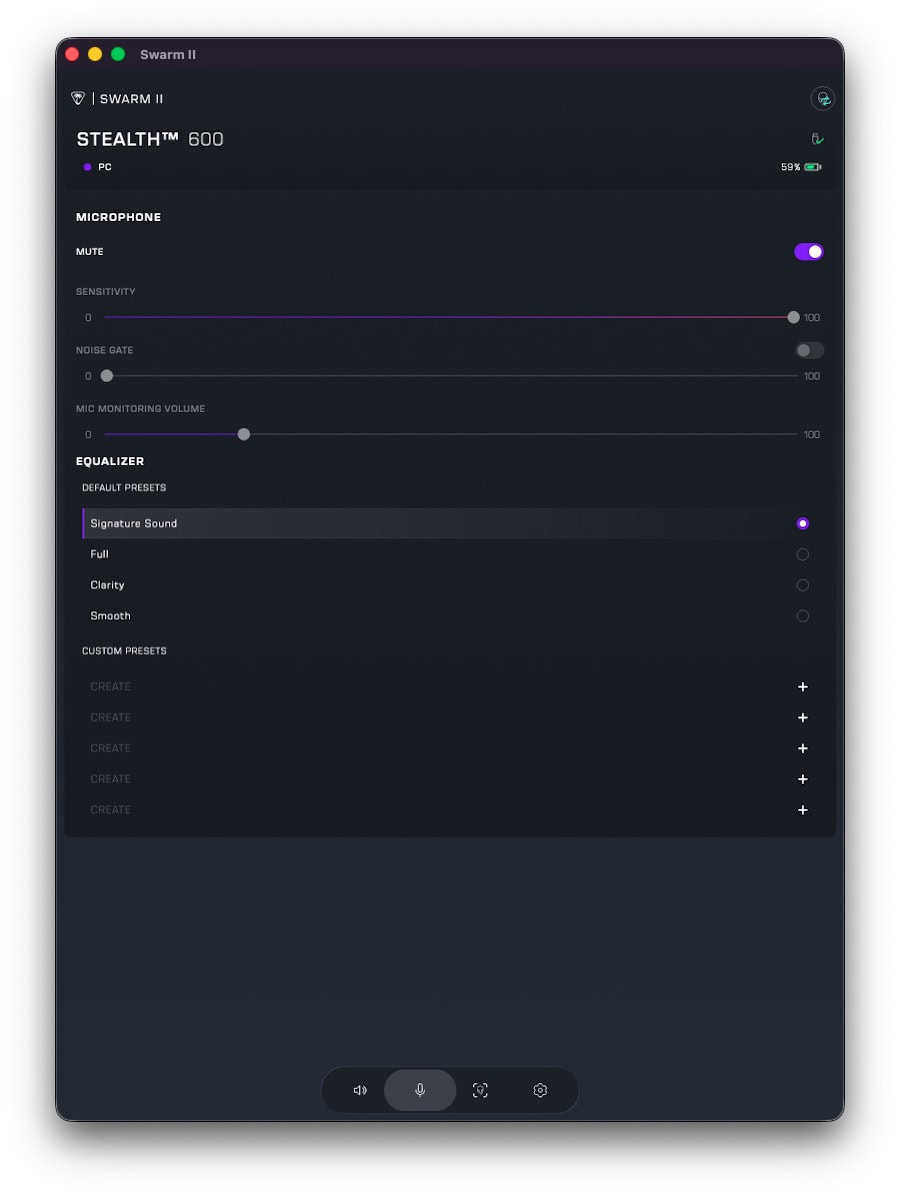Select the Clarity preset radio button
The height and width of the screenshot is (1195, 900).
(x=802, y=585)
